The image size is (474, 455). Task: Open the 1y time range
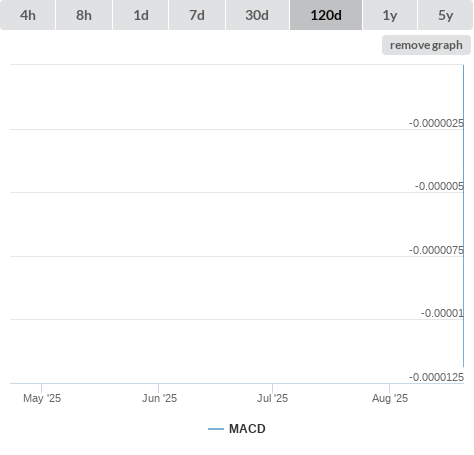coord(390,15)
